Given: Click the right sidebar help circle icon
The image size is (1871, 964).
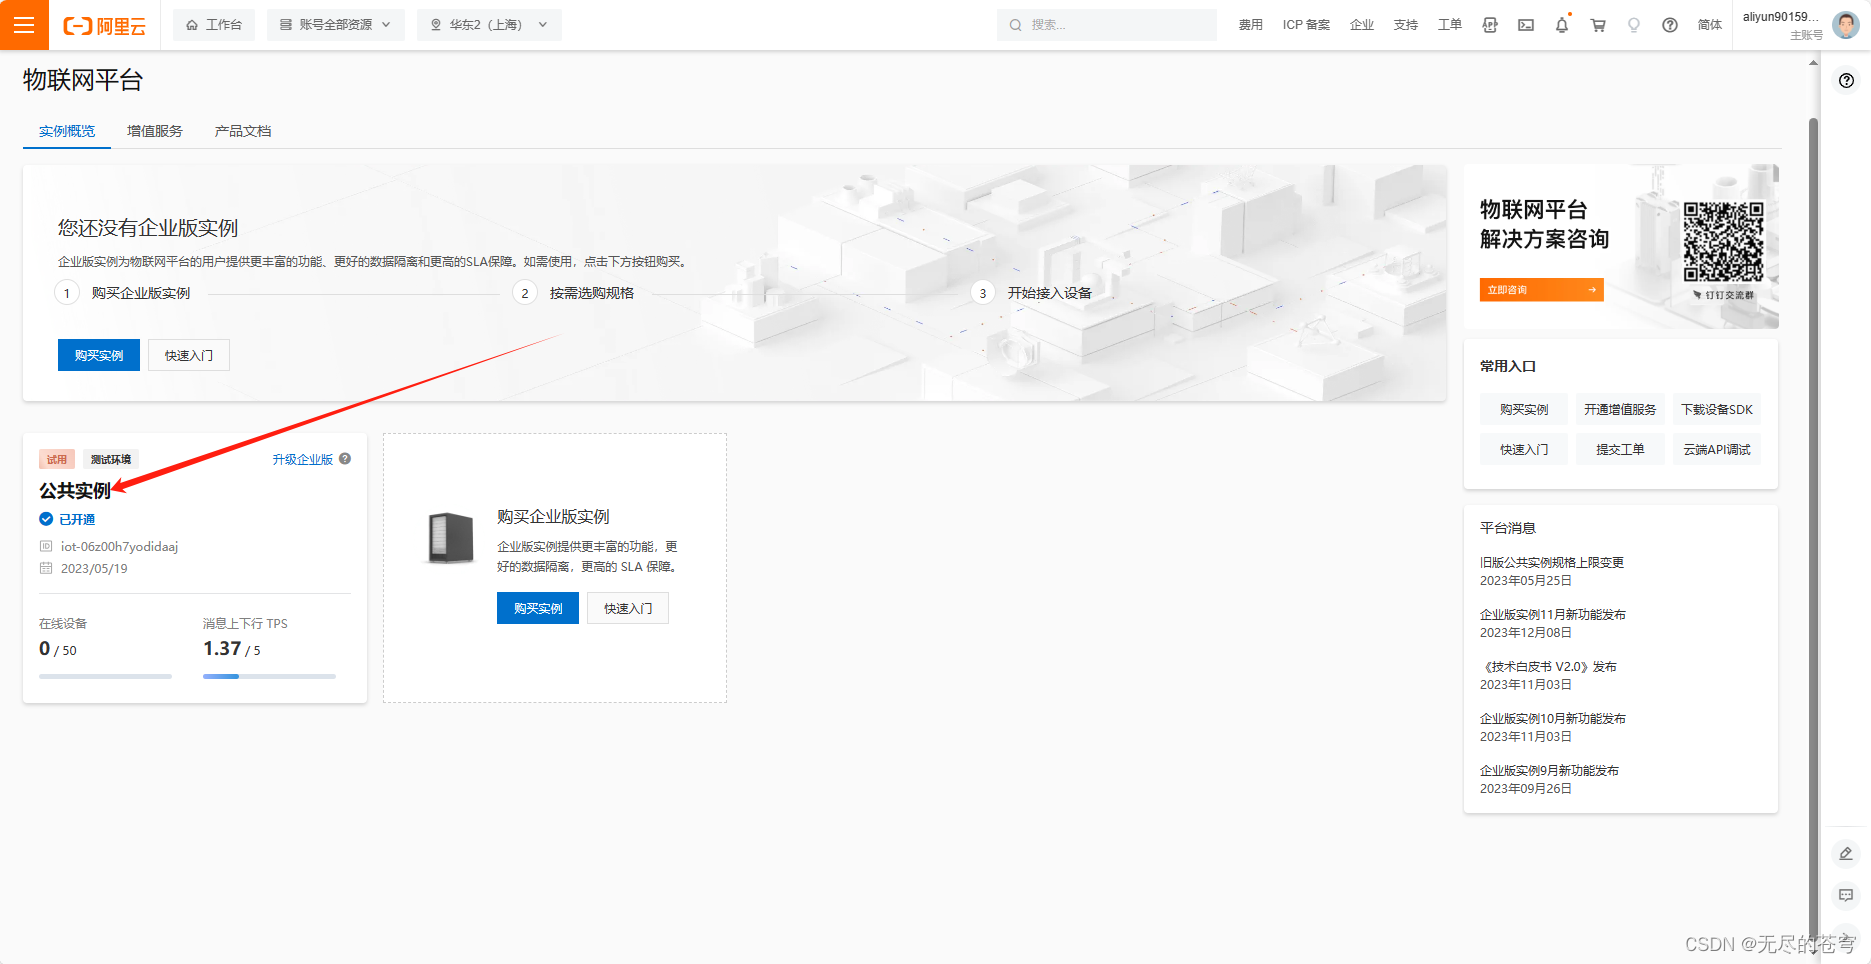Looking at the screenshot, I should tap(1846, 81).
